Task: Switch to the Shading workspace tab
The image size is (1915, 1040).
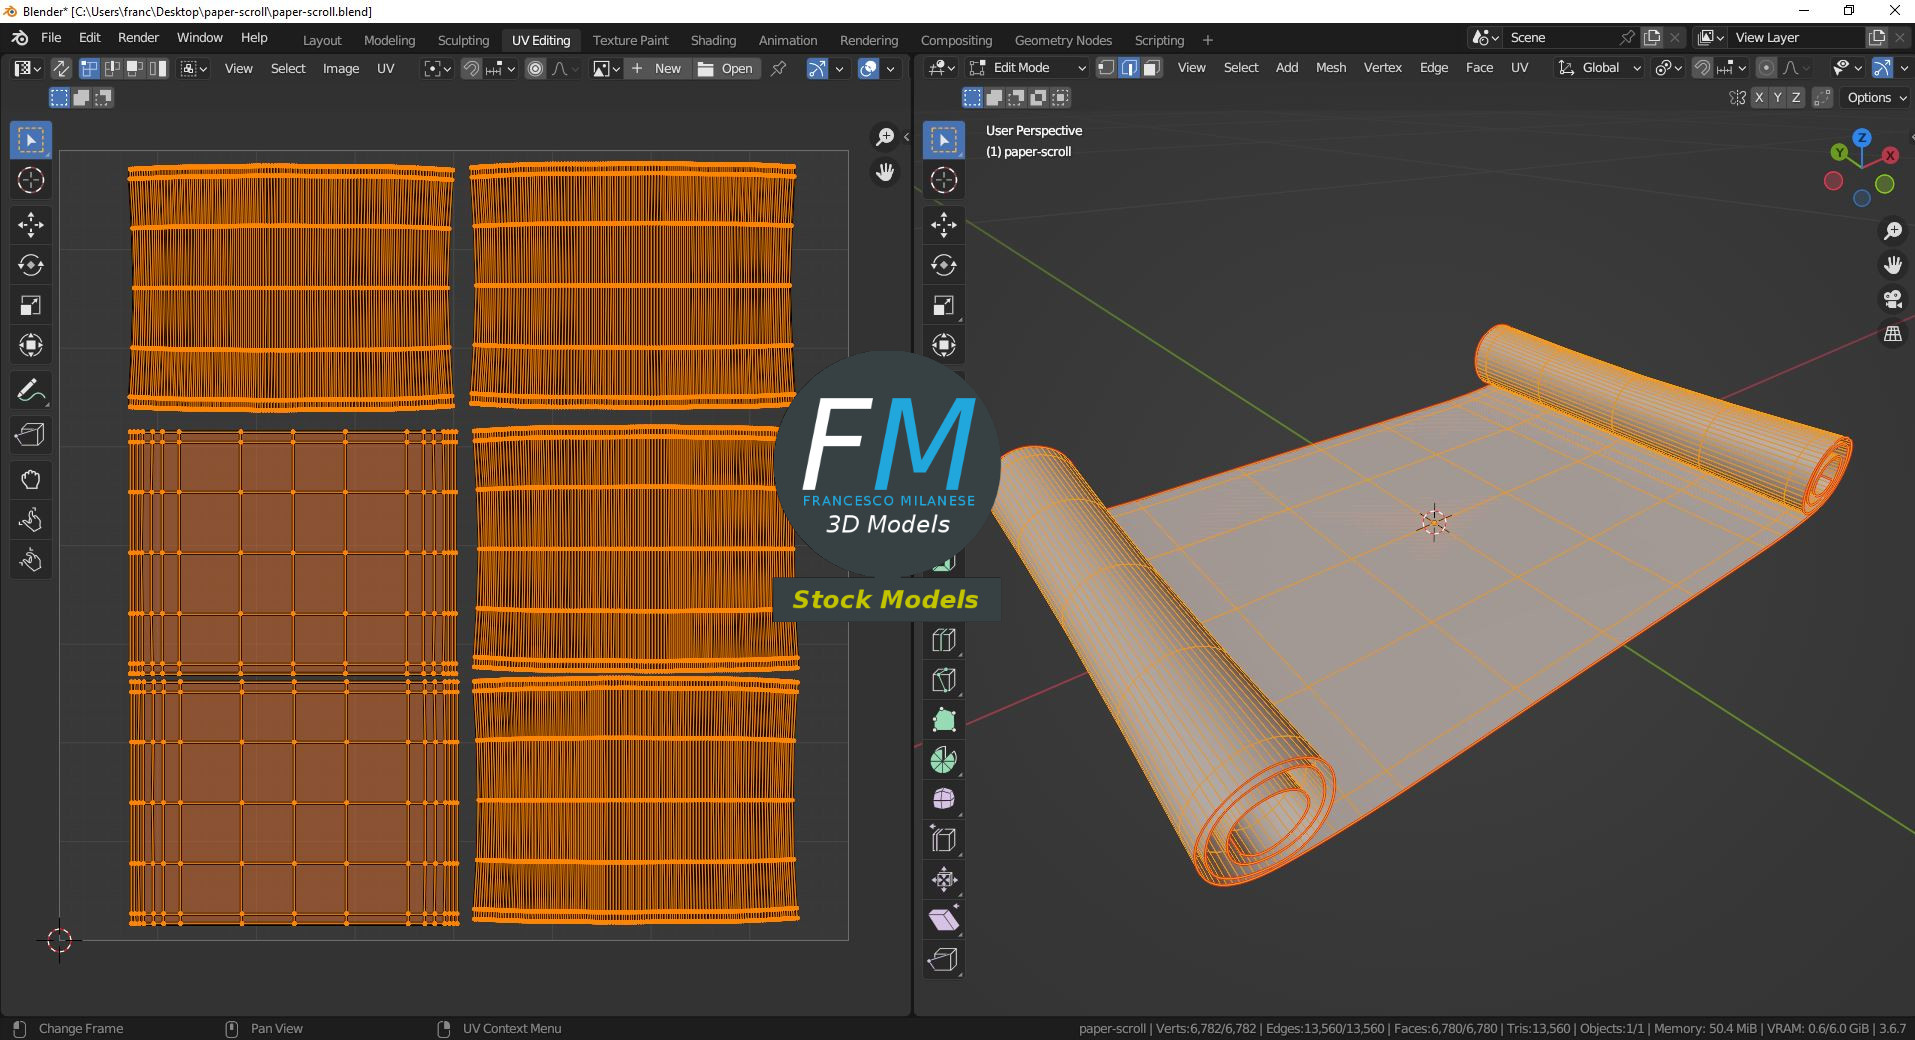Action: pos(713,40)
